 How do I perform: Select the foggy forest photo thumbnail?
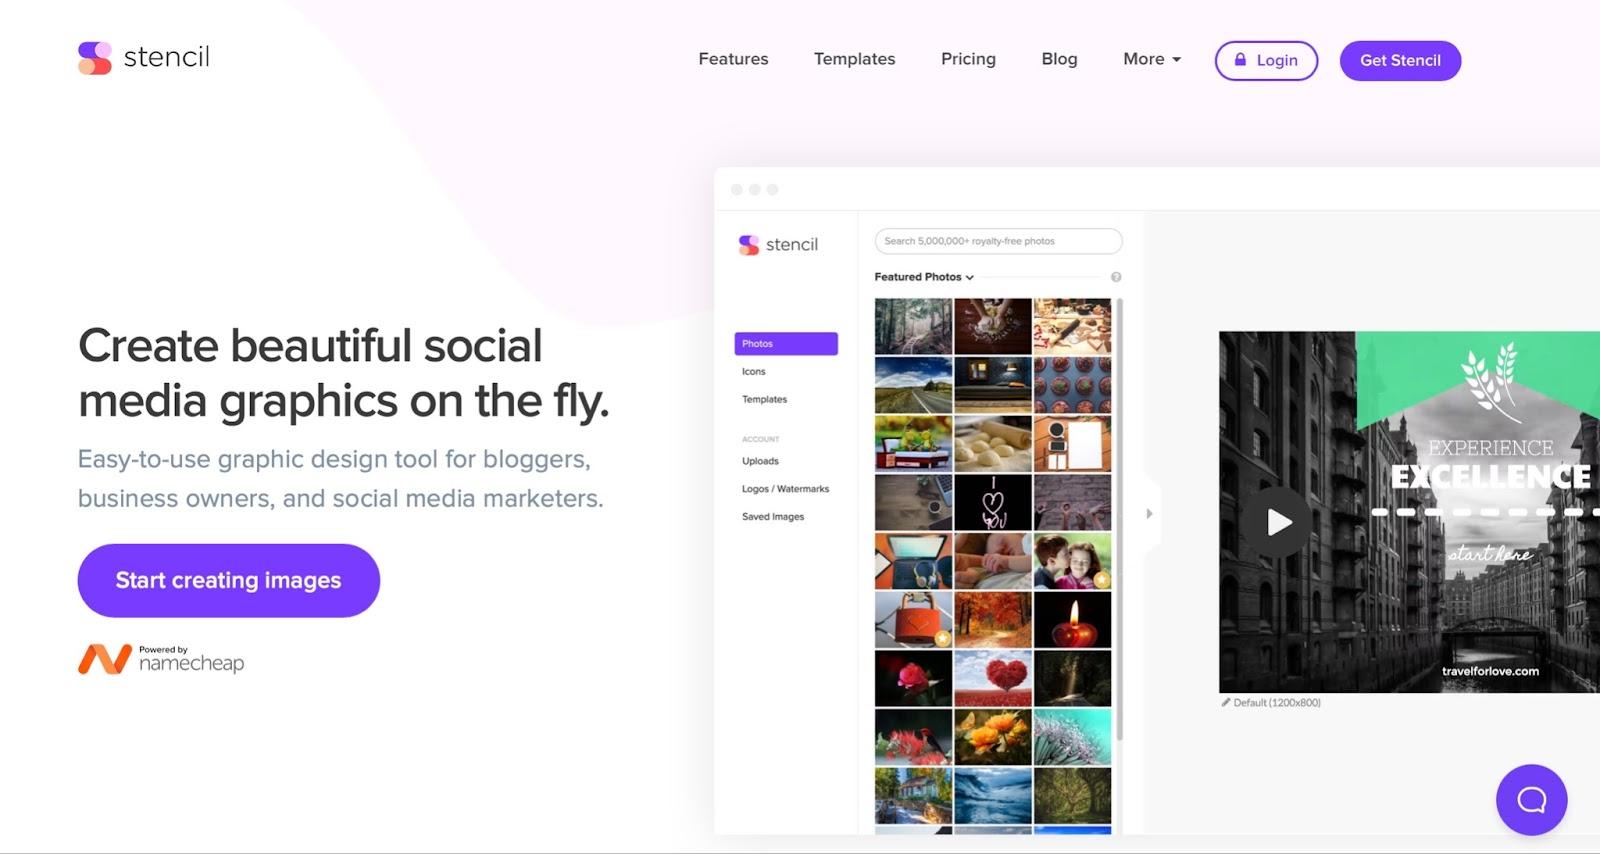click(913, 326)
